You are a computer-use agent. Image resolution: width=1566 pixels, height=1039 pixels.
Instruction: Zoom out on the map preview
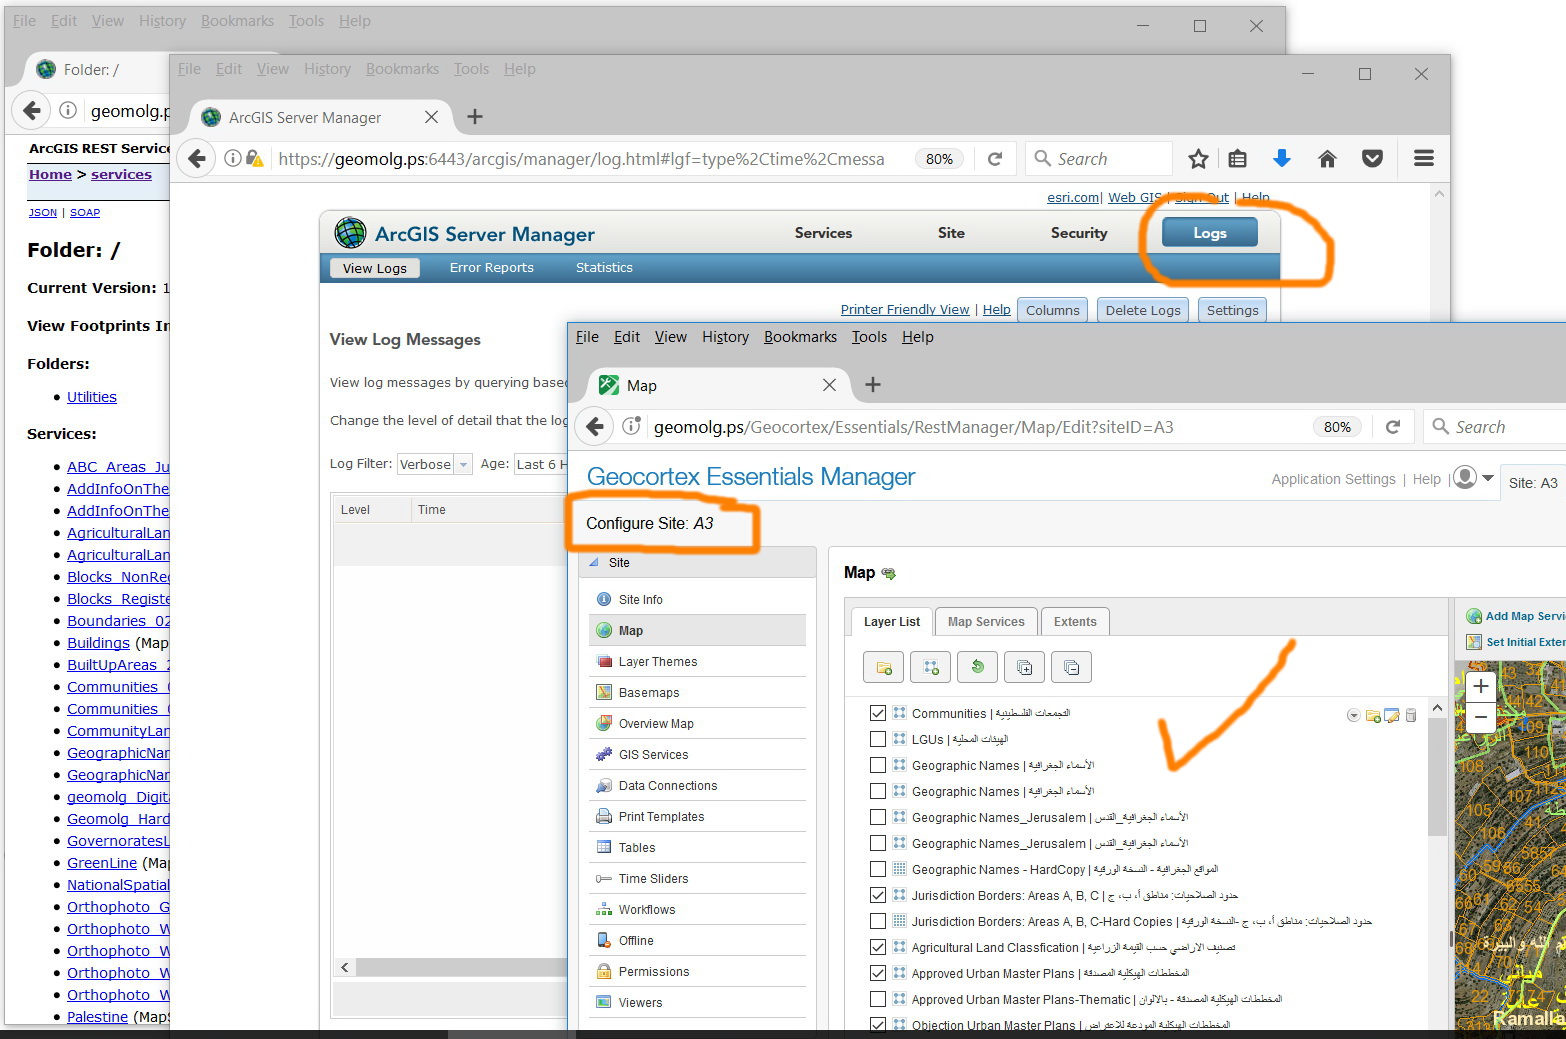tap(1481, 717)
